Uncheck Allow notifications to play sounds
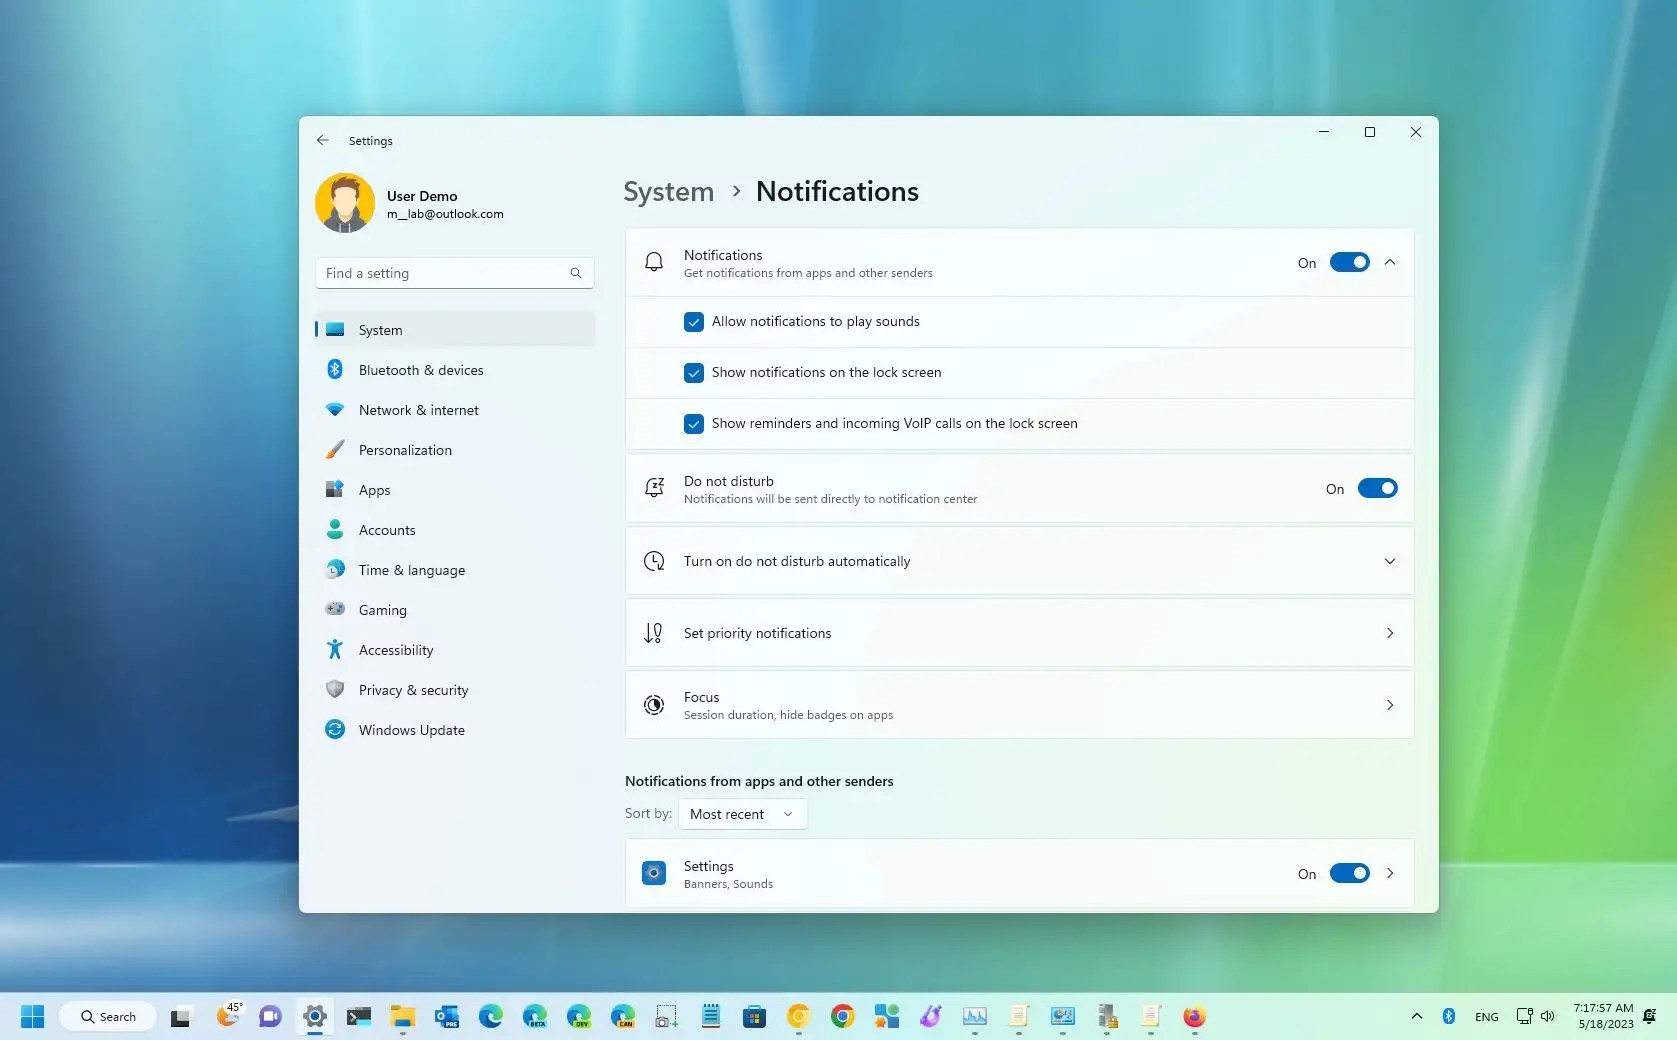Image resolution: width=1677 pixels, height=1040 pixels. [x=693, y=322]
